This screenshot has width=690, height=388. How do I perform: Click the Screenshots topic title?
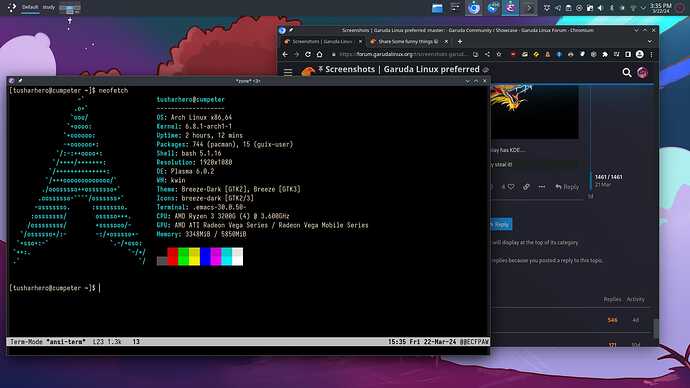pyautogui.click(x=402, y=70)
